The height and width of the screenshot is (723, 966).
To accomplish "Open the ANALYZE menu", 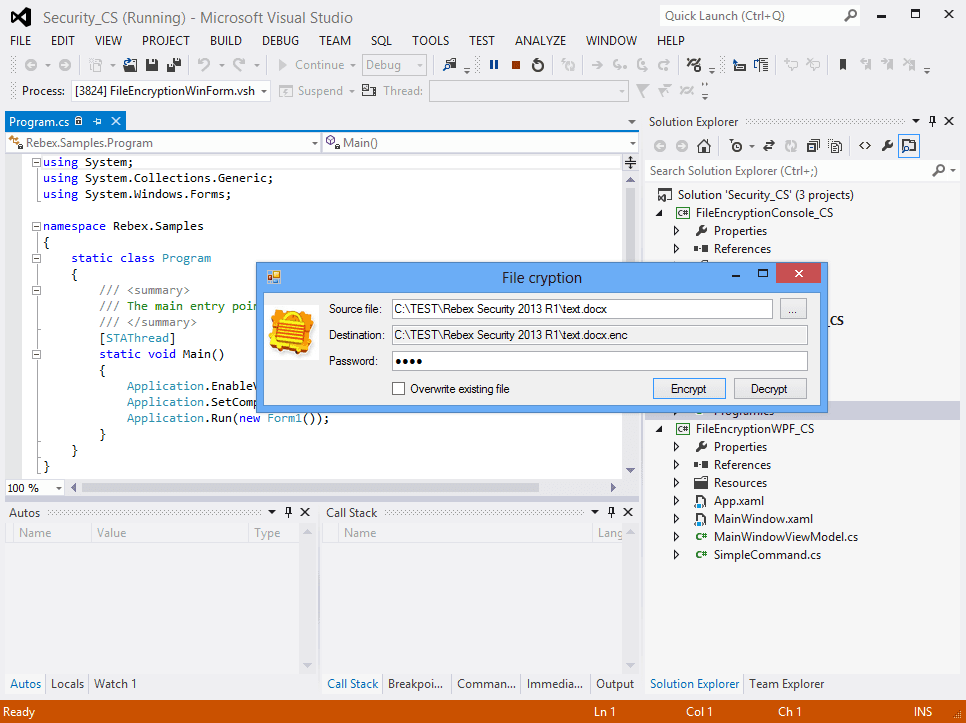I will click(540, 41).
